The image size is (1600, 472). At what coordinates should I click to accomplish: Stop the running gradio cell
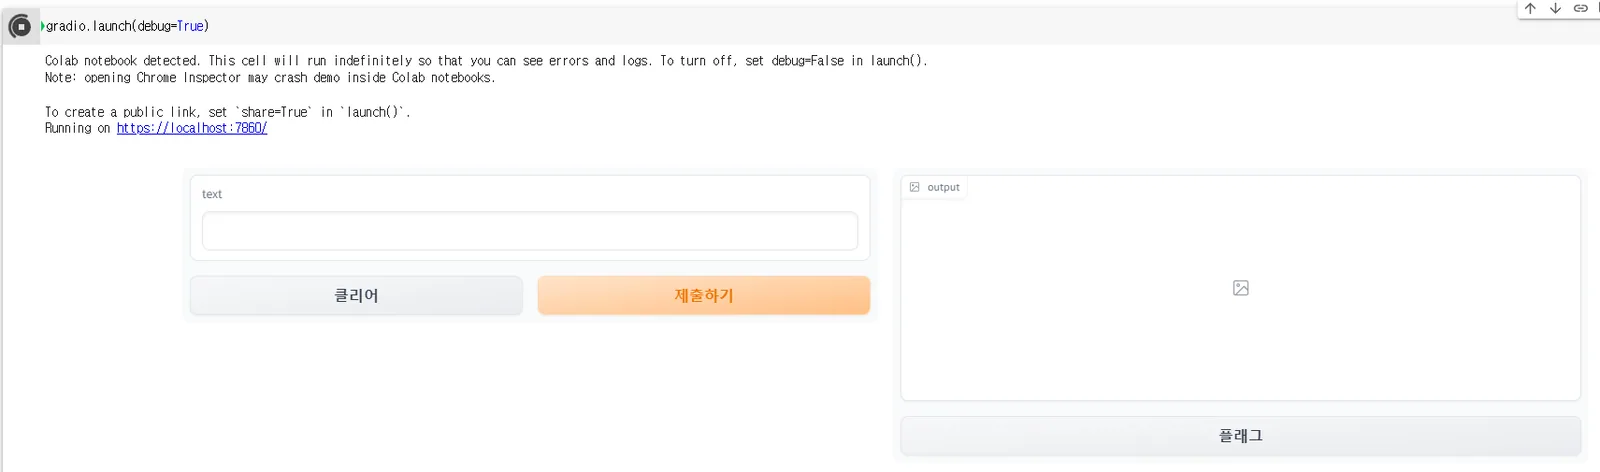tap(19, 26)
